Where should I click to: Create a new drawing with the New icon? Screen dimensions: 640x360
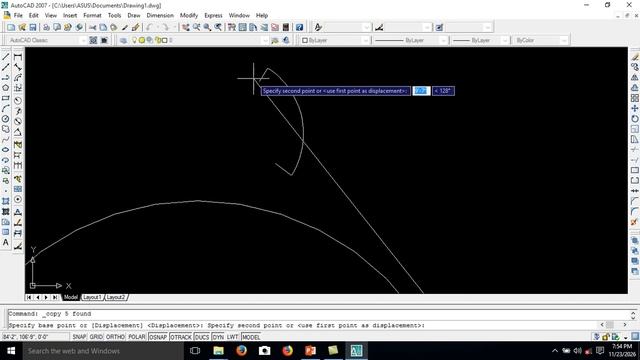pos(11,27)
